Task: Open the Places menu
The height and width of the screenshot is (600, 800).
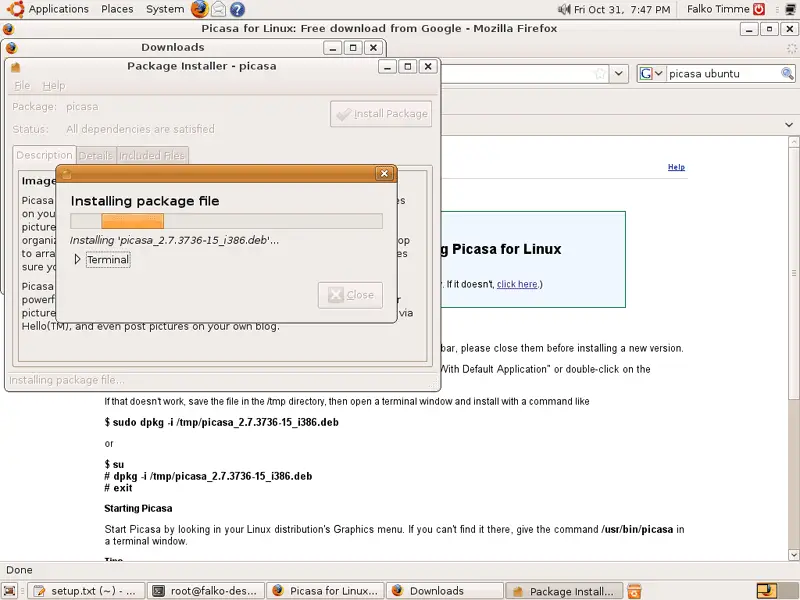Action: tap(117, 9)
